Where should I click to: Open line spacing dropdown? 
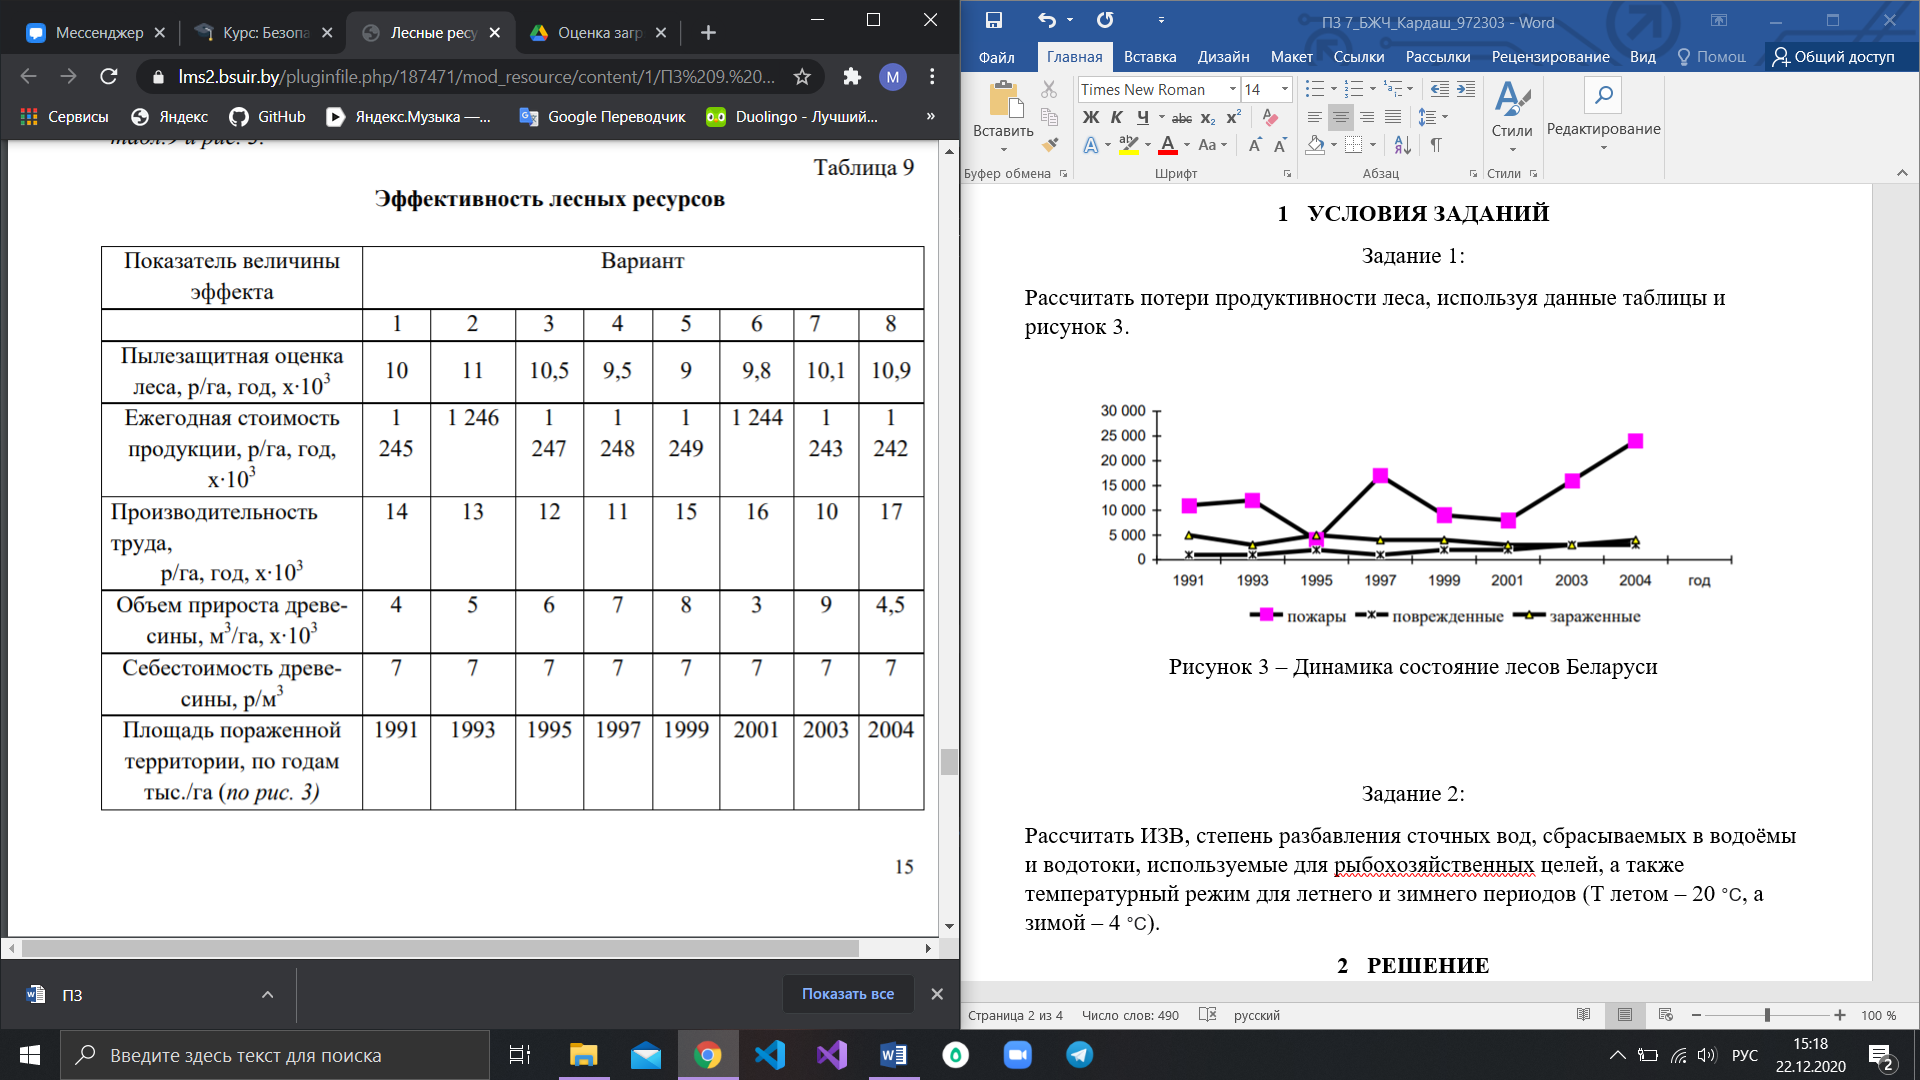pos(1433,118)
